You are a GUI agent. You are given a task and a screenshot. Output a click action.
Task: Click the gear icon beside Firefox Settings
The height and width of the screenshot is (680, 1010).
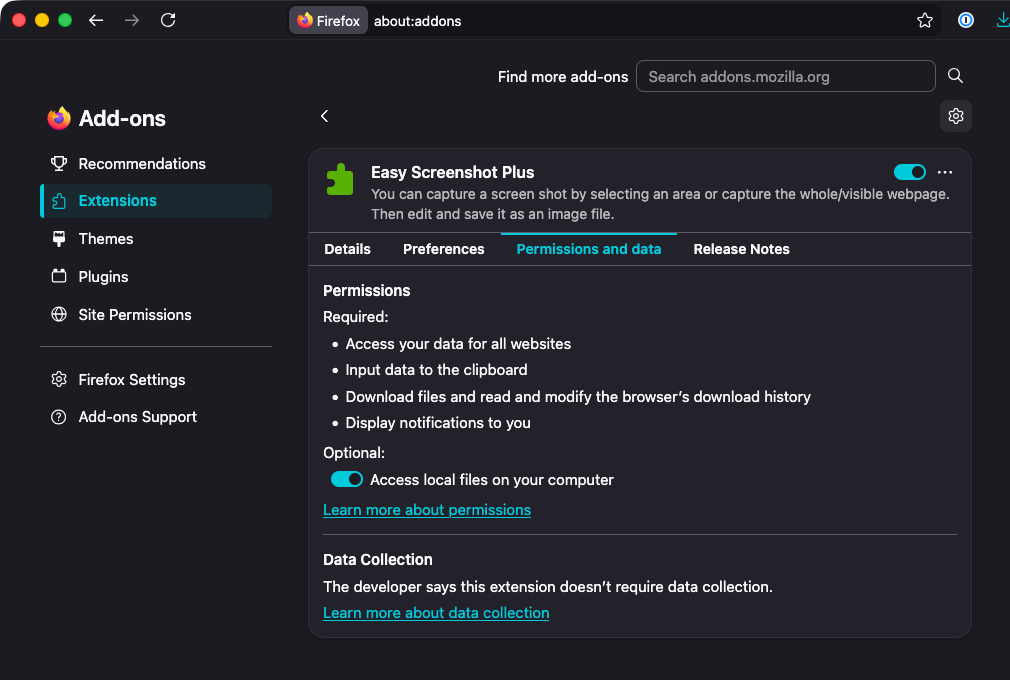(59, 379)
